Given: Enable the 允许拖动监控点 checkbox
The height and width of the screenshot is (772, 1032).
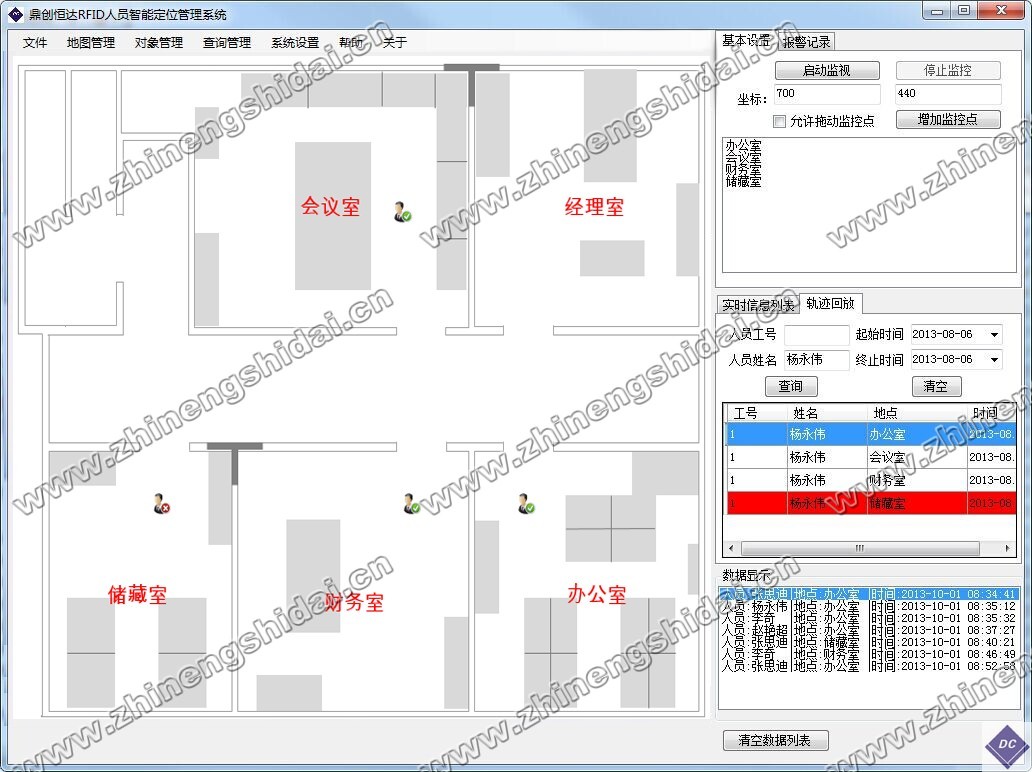Looking at the screenshot, I should coord(780,121).
